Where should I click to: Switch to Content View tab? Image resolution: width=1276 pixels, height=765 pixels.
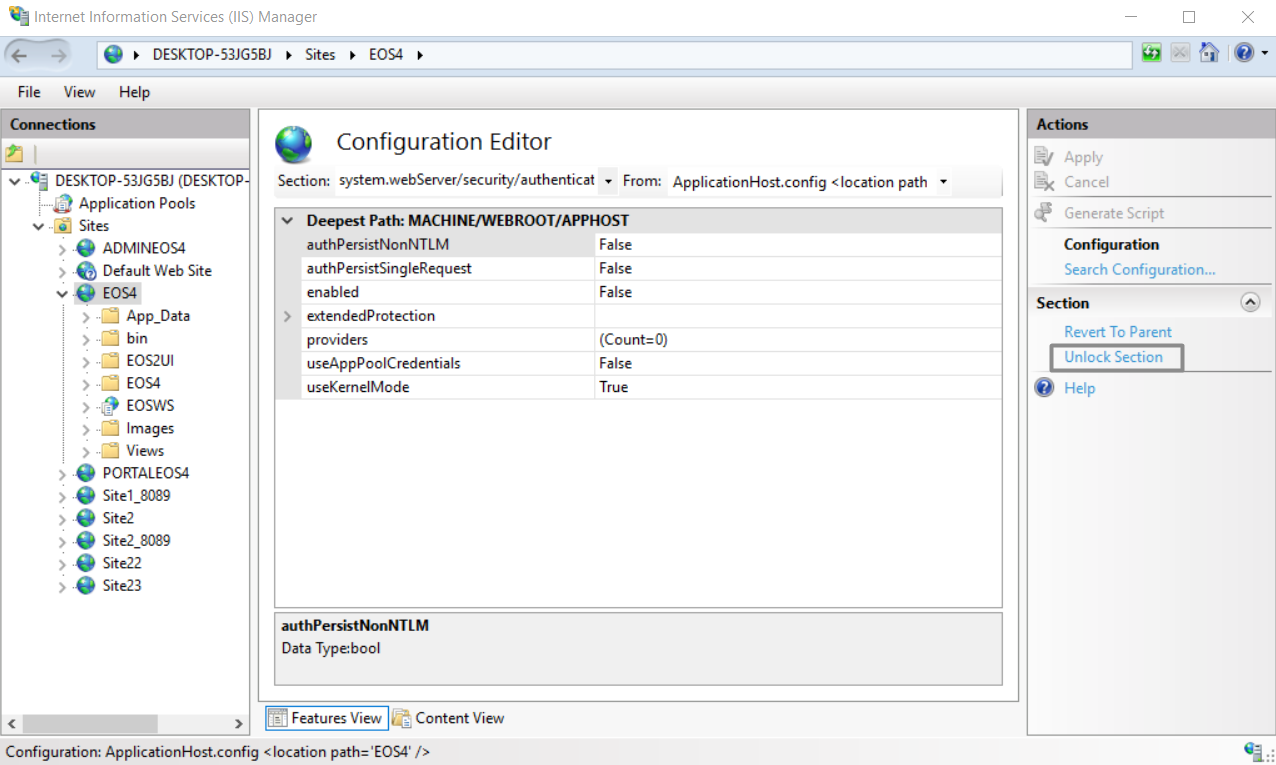pos(448,718)
